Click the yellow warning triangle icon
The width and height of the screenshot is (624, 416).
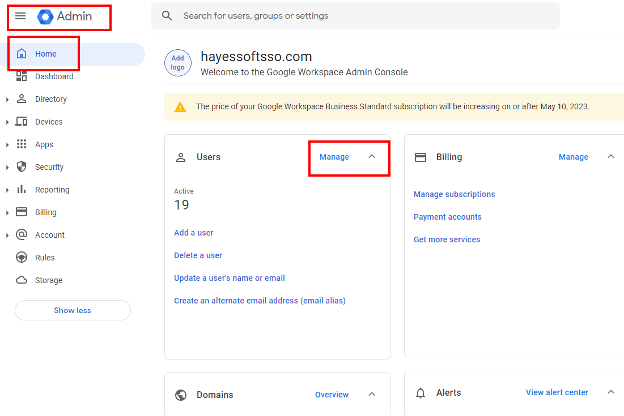tap(180, 107)
